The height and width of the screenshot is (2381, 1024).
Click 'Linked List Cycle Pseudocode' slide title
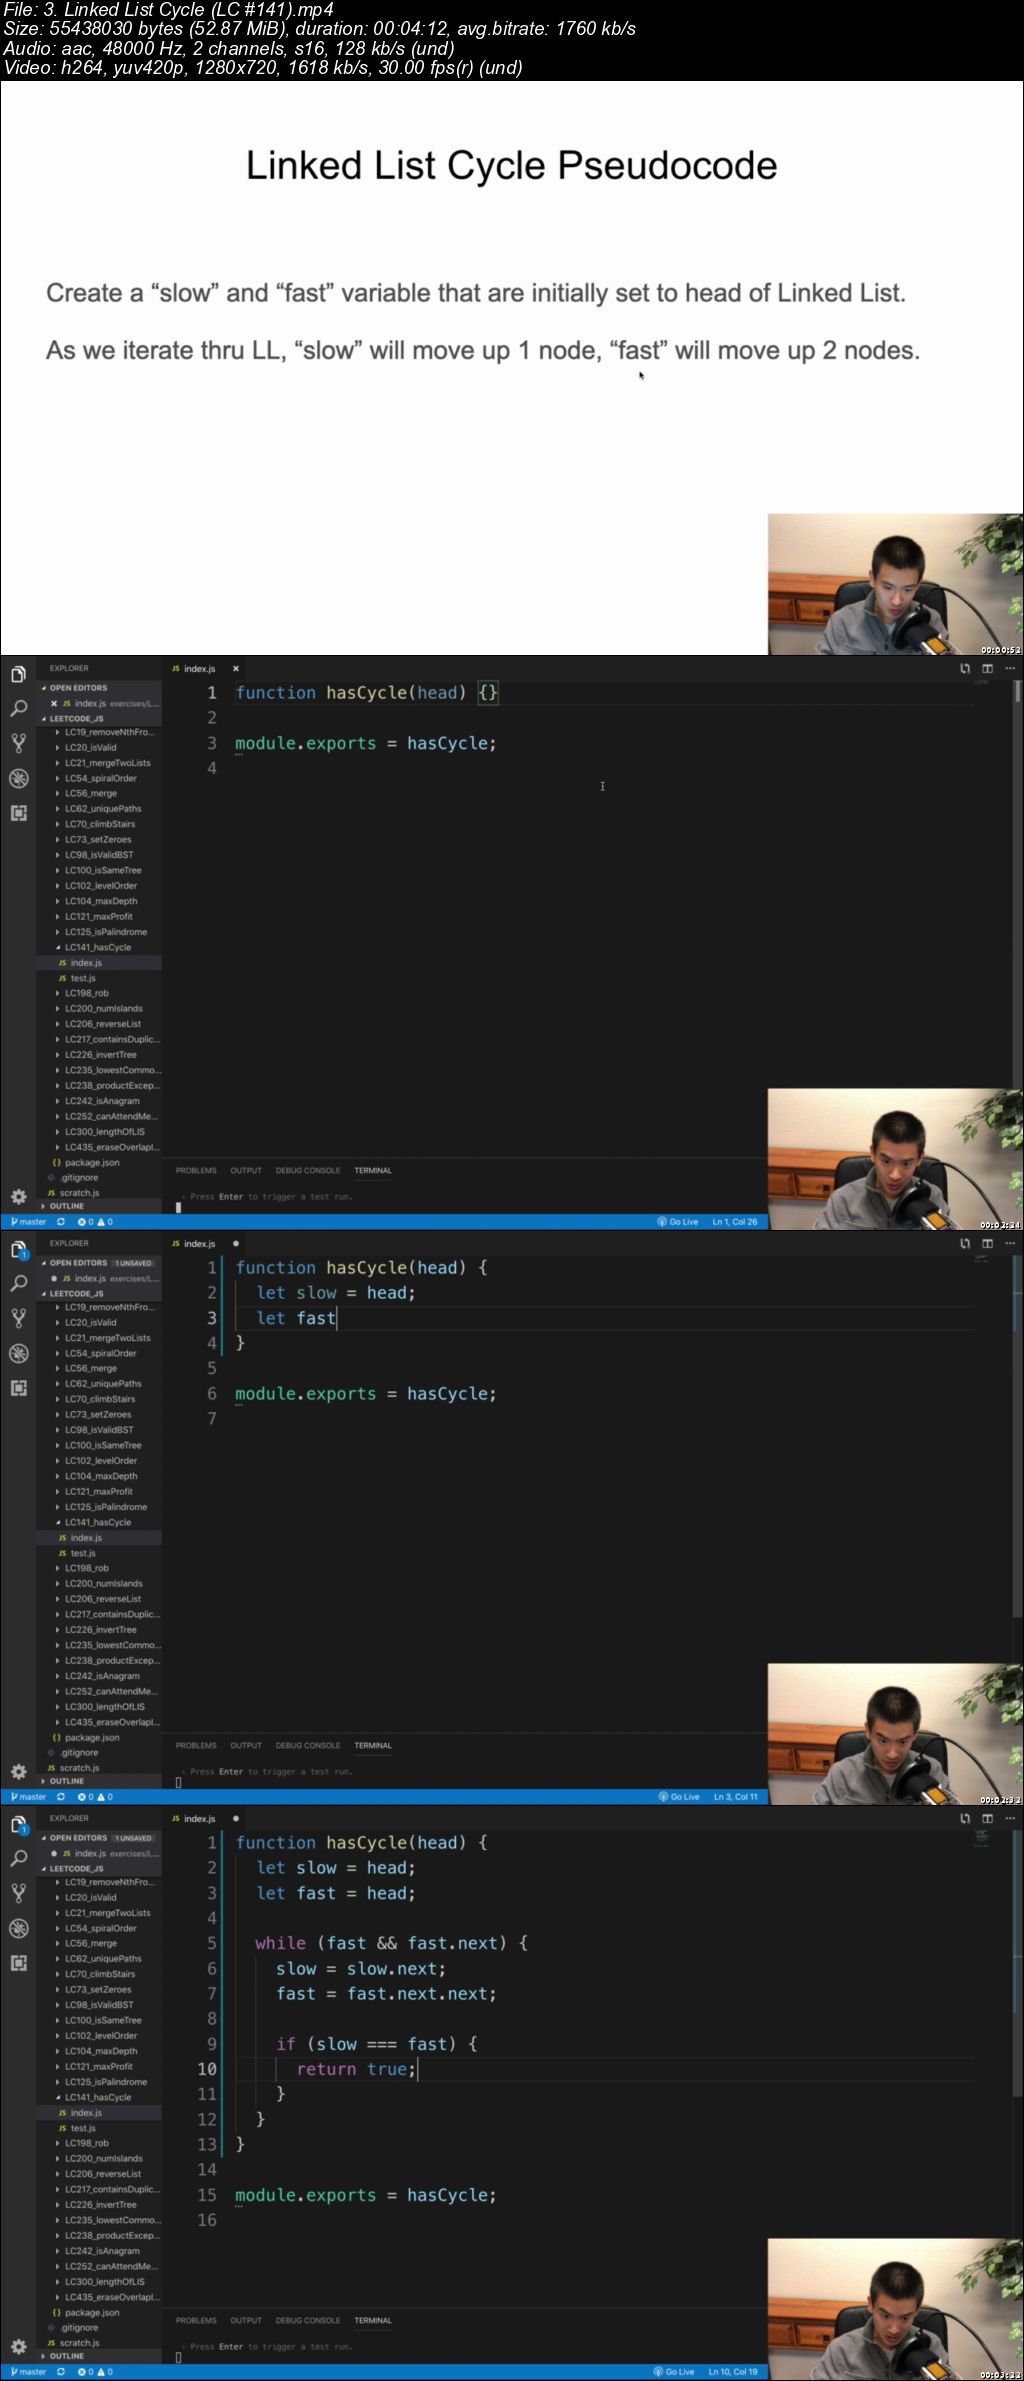point(511,165)
